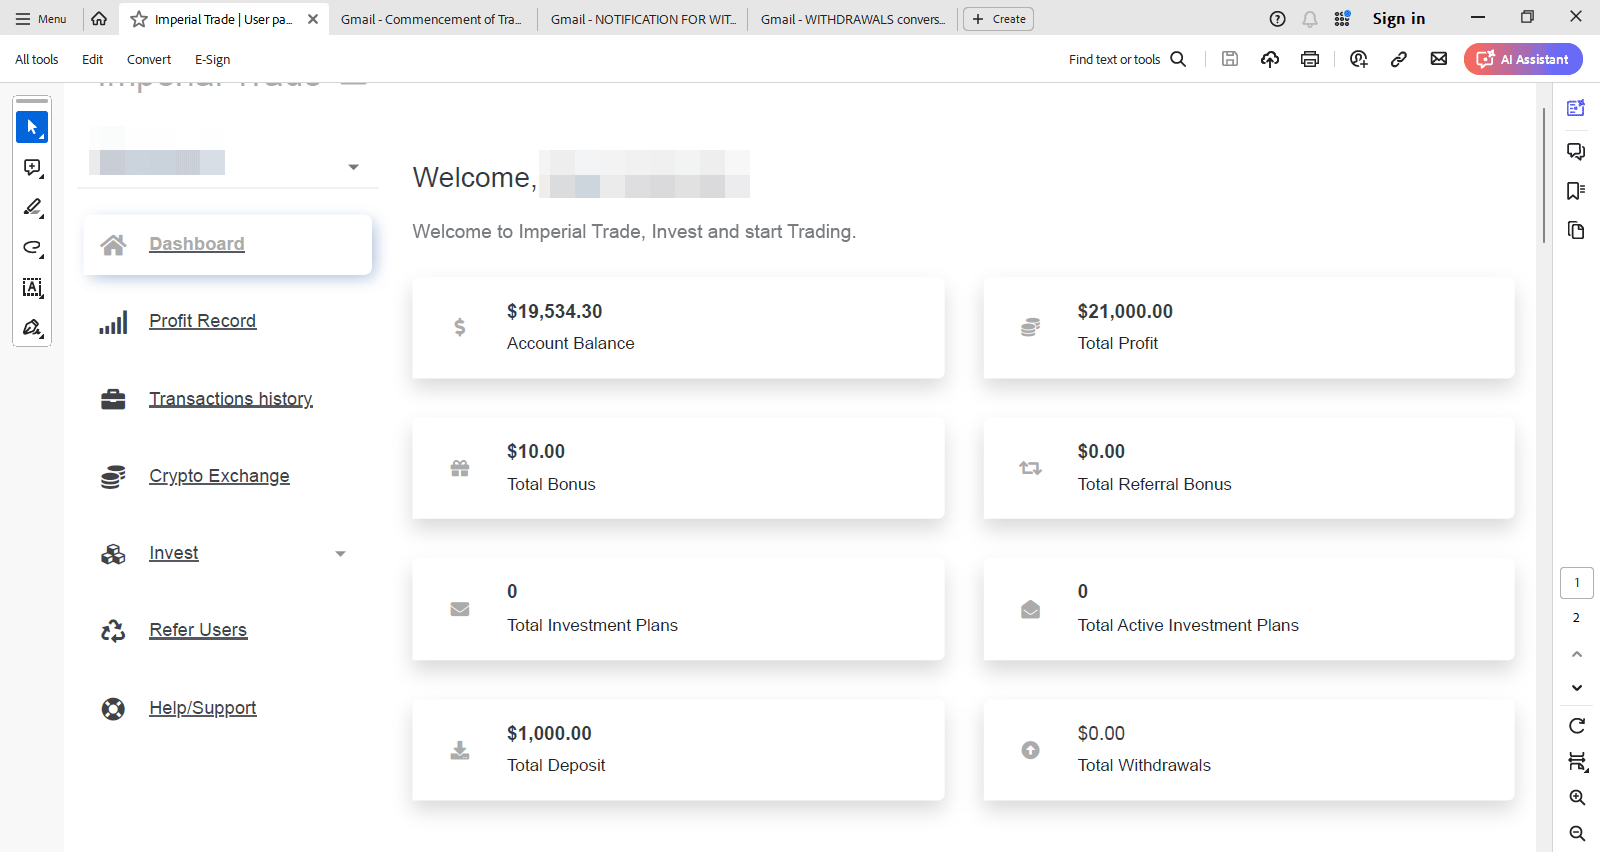Create a new tab with Create button
Image resolution: width=1600 pixels, height=852 pixels.
tap(998, 19)
